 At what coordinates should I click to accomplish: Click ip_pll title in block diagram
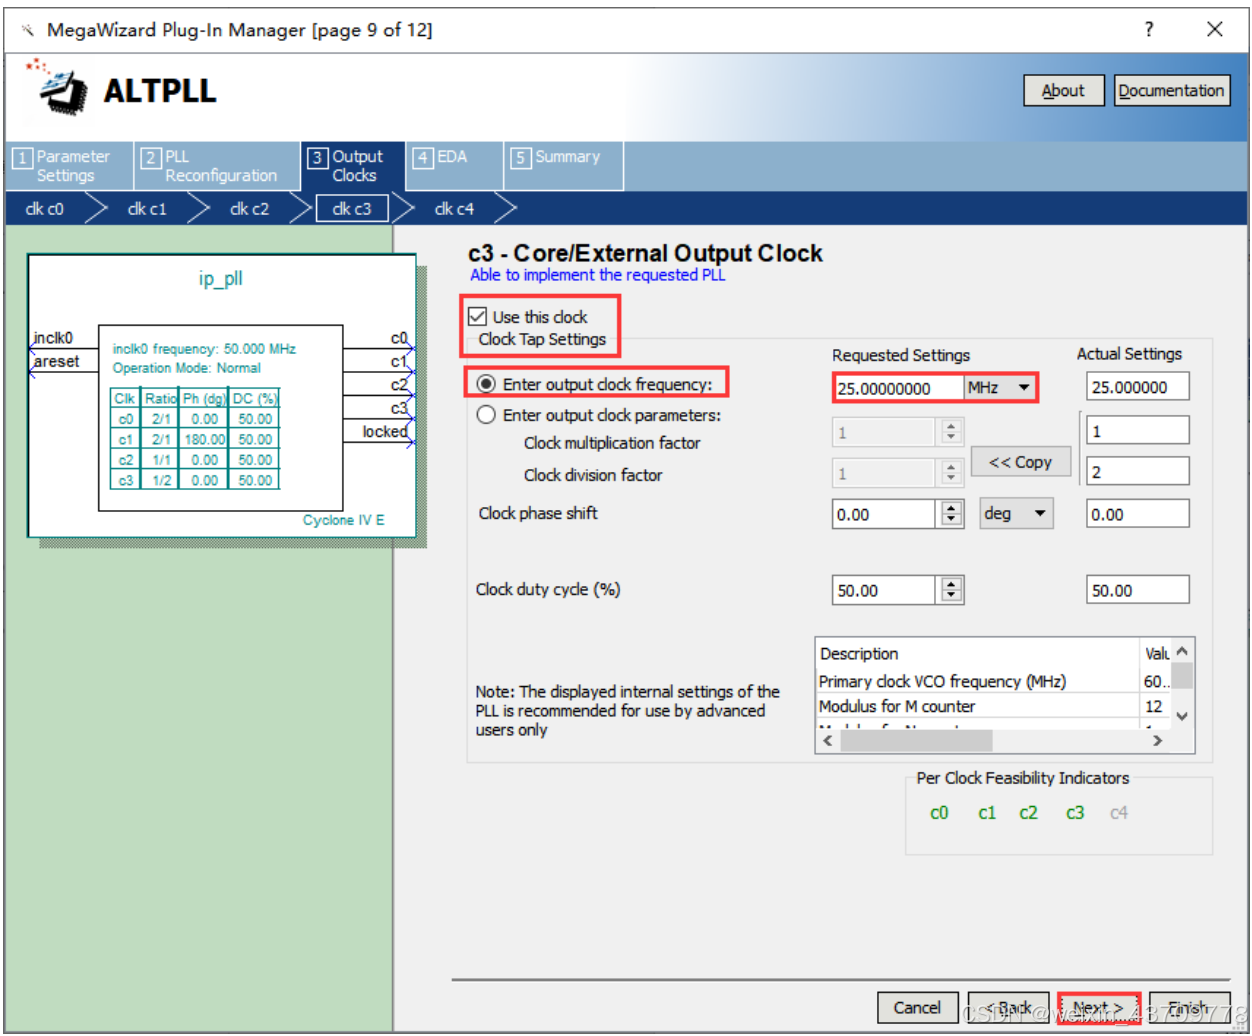coord(220,278)
